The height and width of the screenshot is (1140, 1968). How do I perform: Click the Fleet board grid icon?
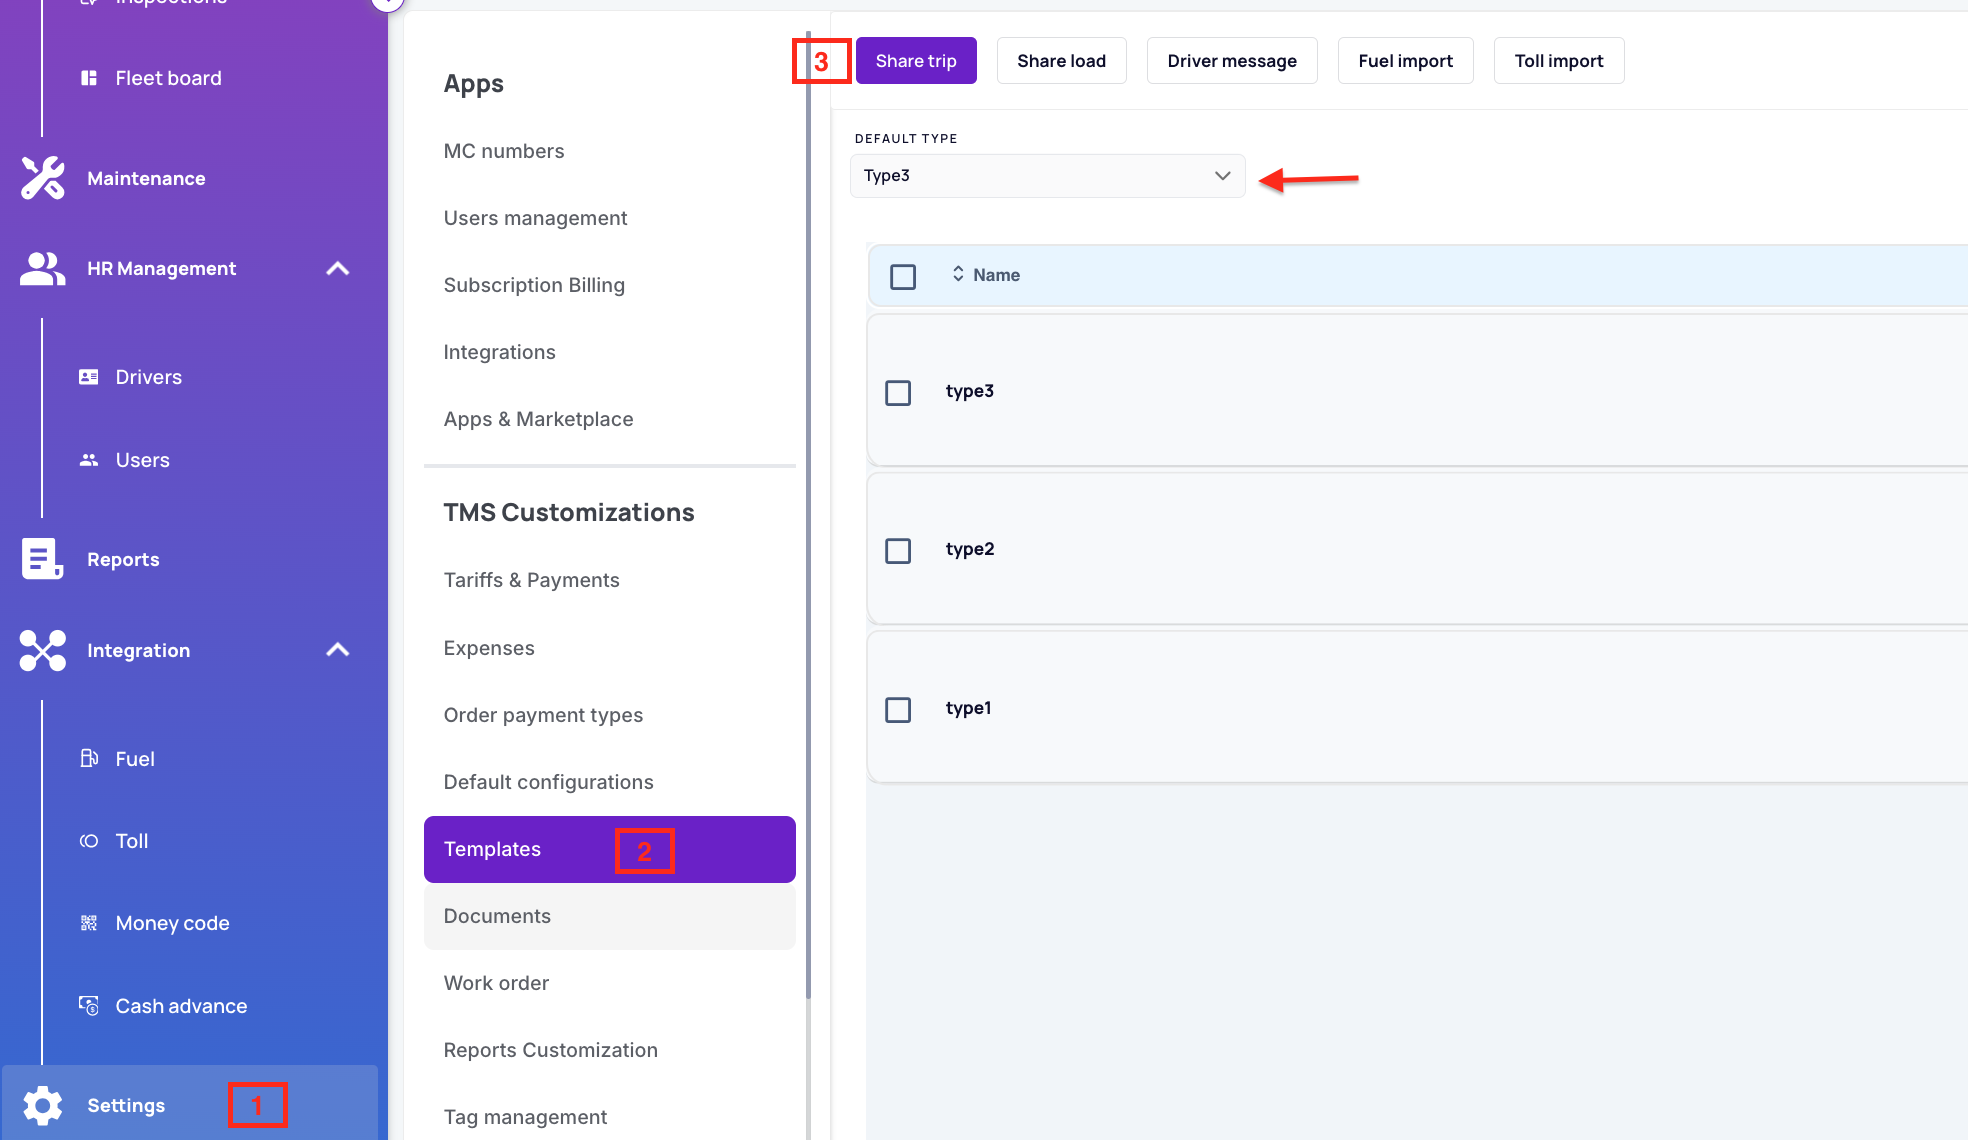(x=89, y=78)
